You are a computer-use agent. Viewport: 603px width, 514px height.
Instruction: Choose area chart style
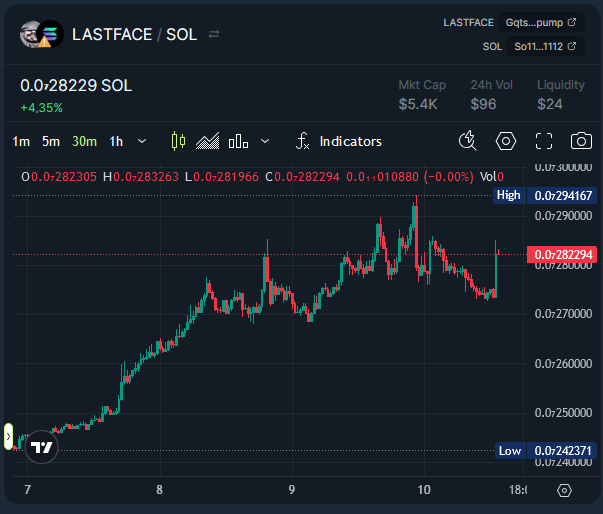tap(207, 141)
